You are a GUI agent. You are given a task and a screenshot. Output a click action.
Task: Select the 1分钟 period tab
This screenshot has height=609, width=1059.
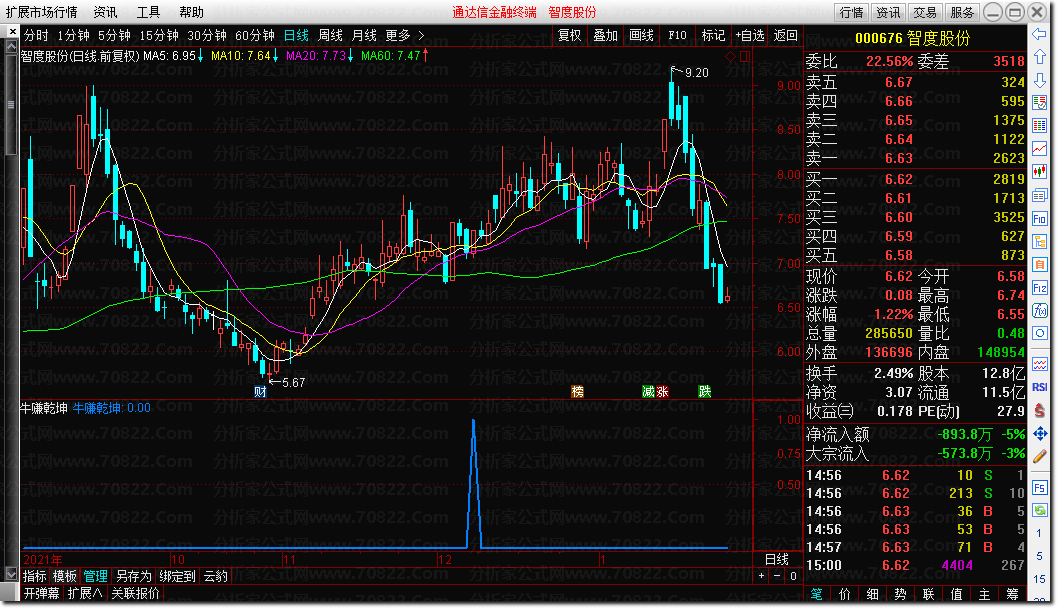click(74, 35)
